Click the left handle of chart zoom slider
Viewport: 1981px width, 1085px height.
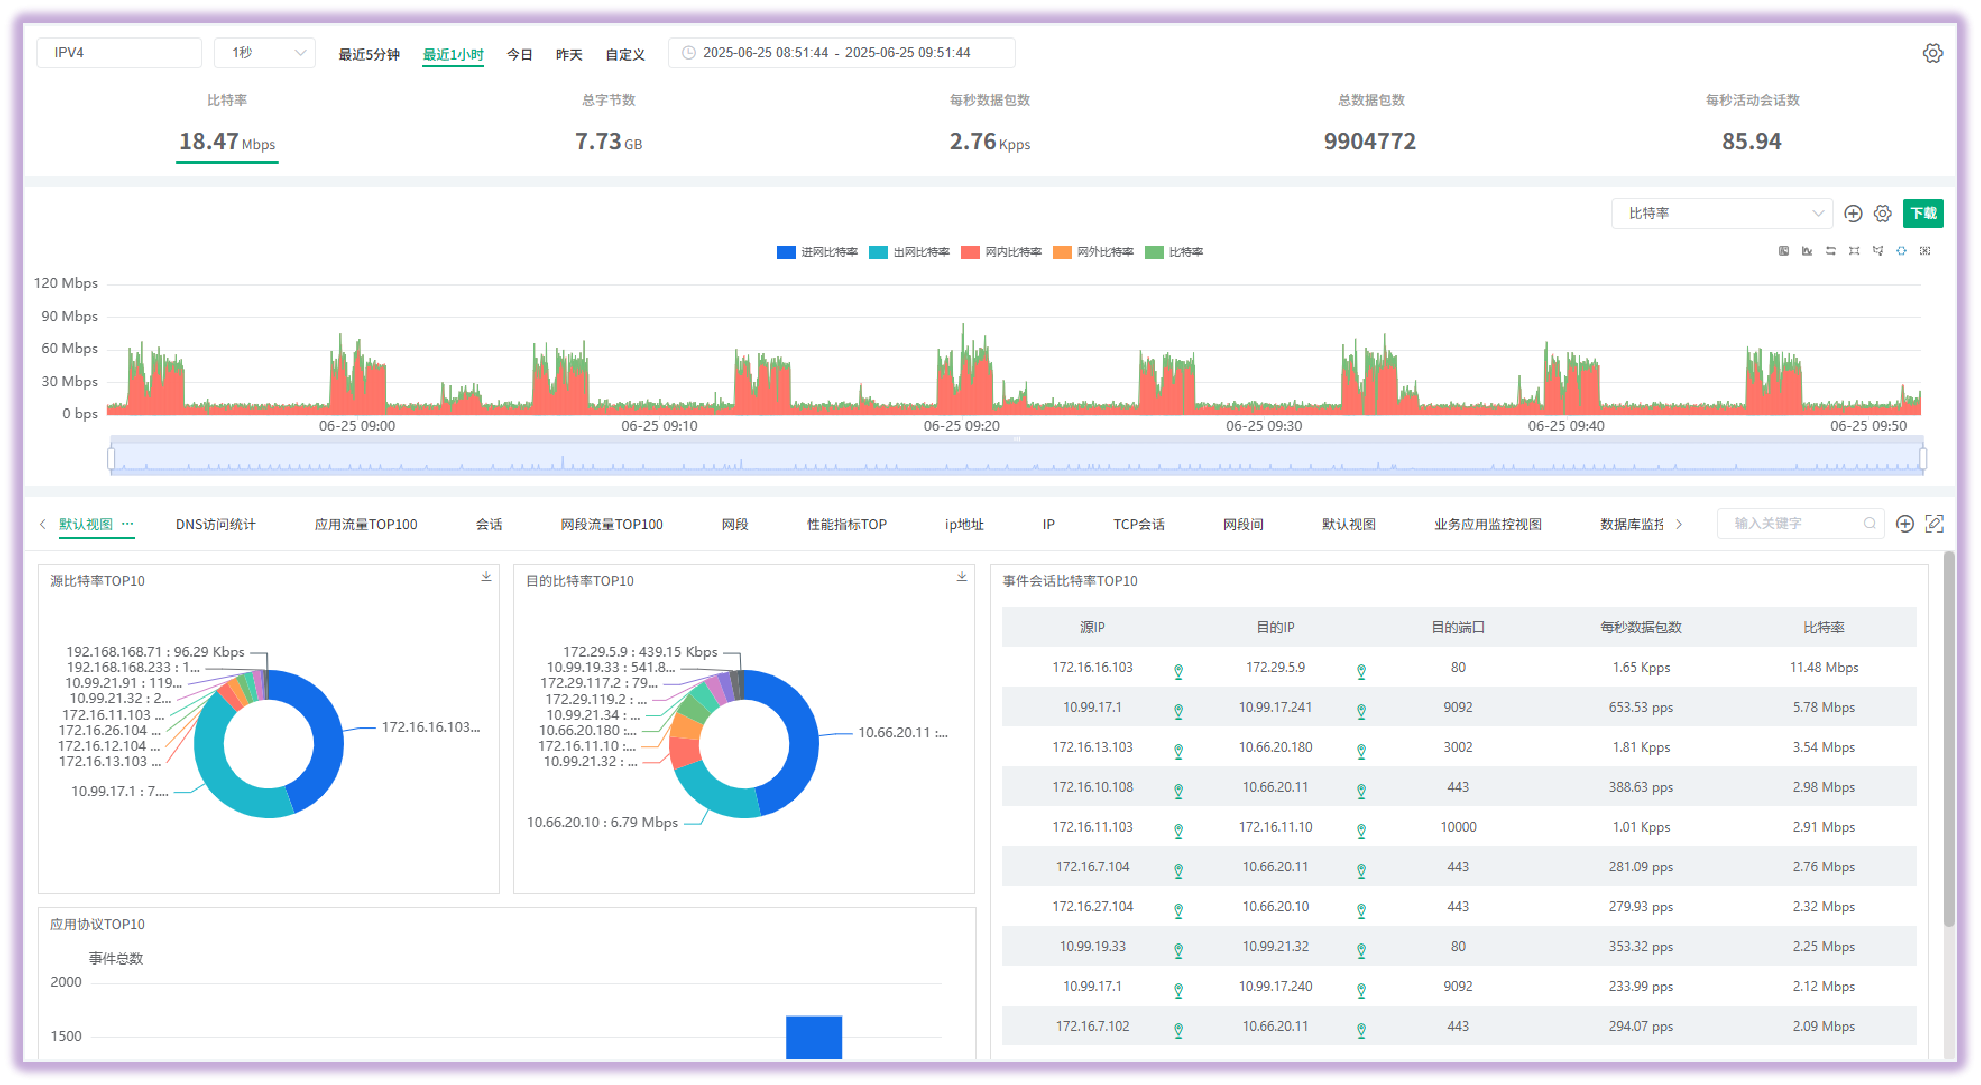coord(111,458)
